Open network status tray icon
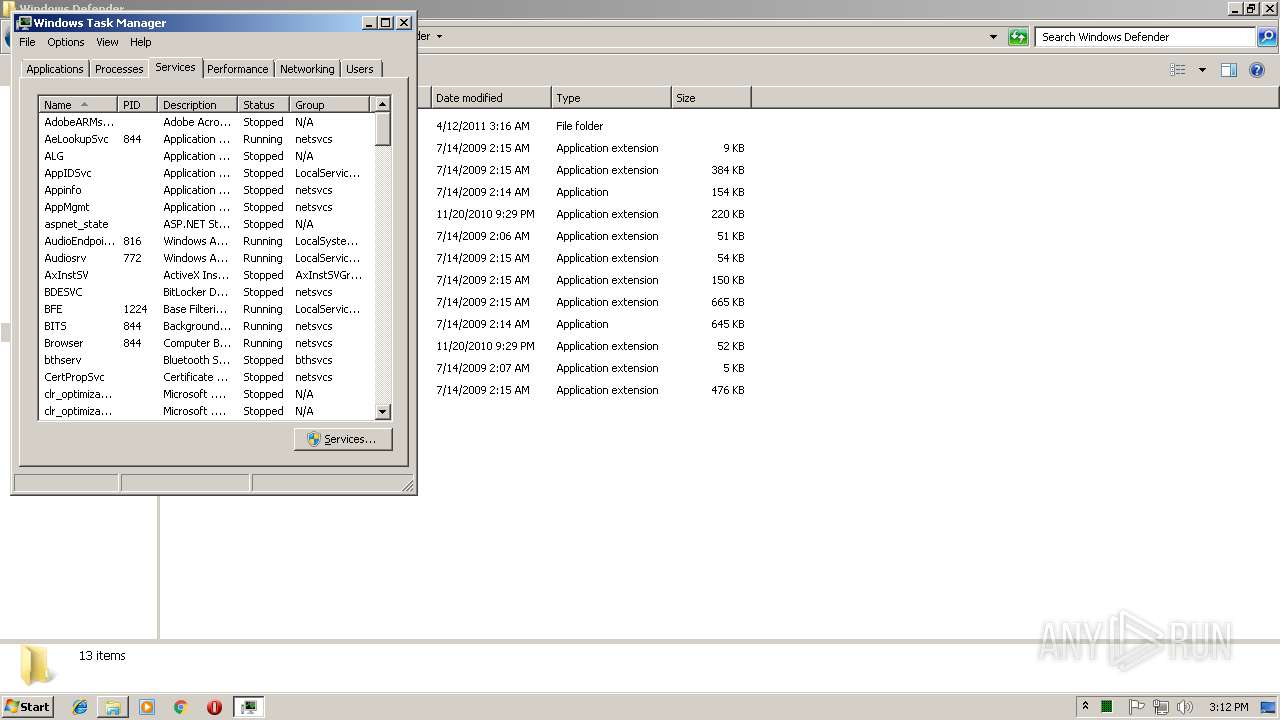This screenshot has width=1280, height=720. pyautogui.click(x=1161, y=707)
